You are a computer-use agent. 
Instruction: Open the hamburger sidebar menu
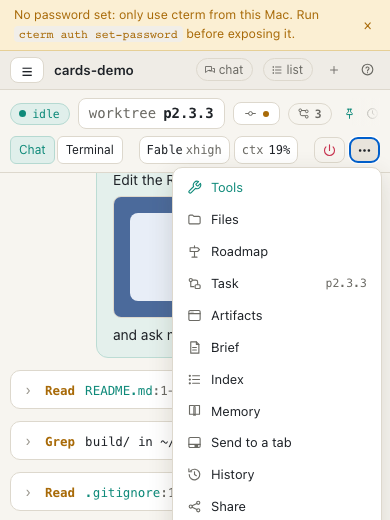[27, 70]
